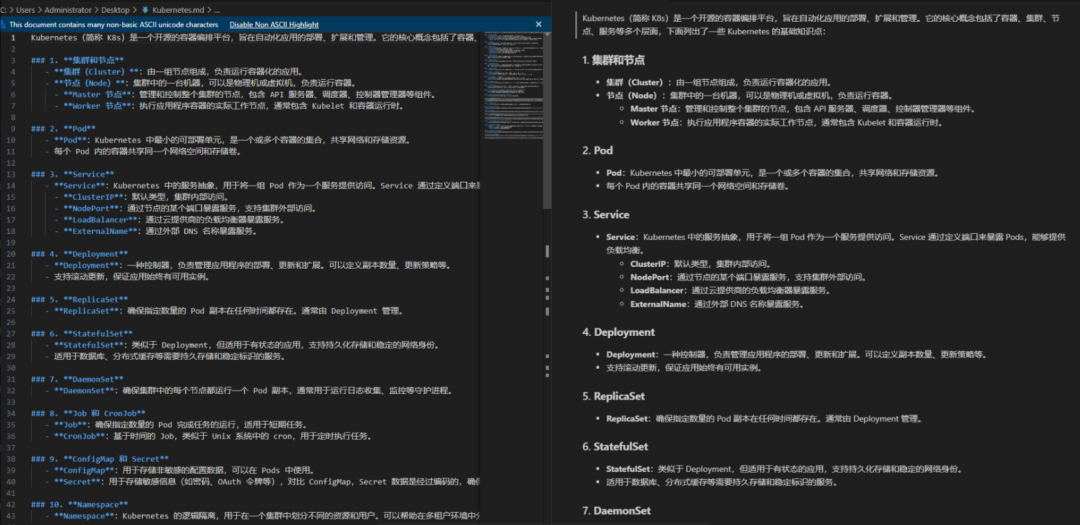
Task: Click the 'LoadBalancer' bullet in preview
Action: 730,290
